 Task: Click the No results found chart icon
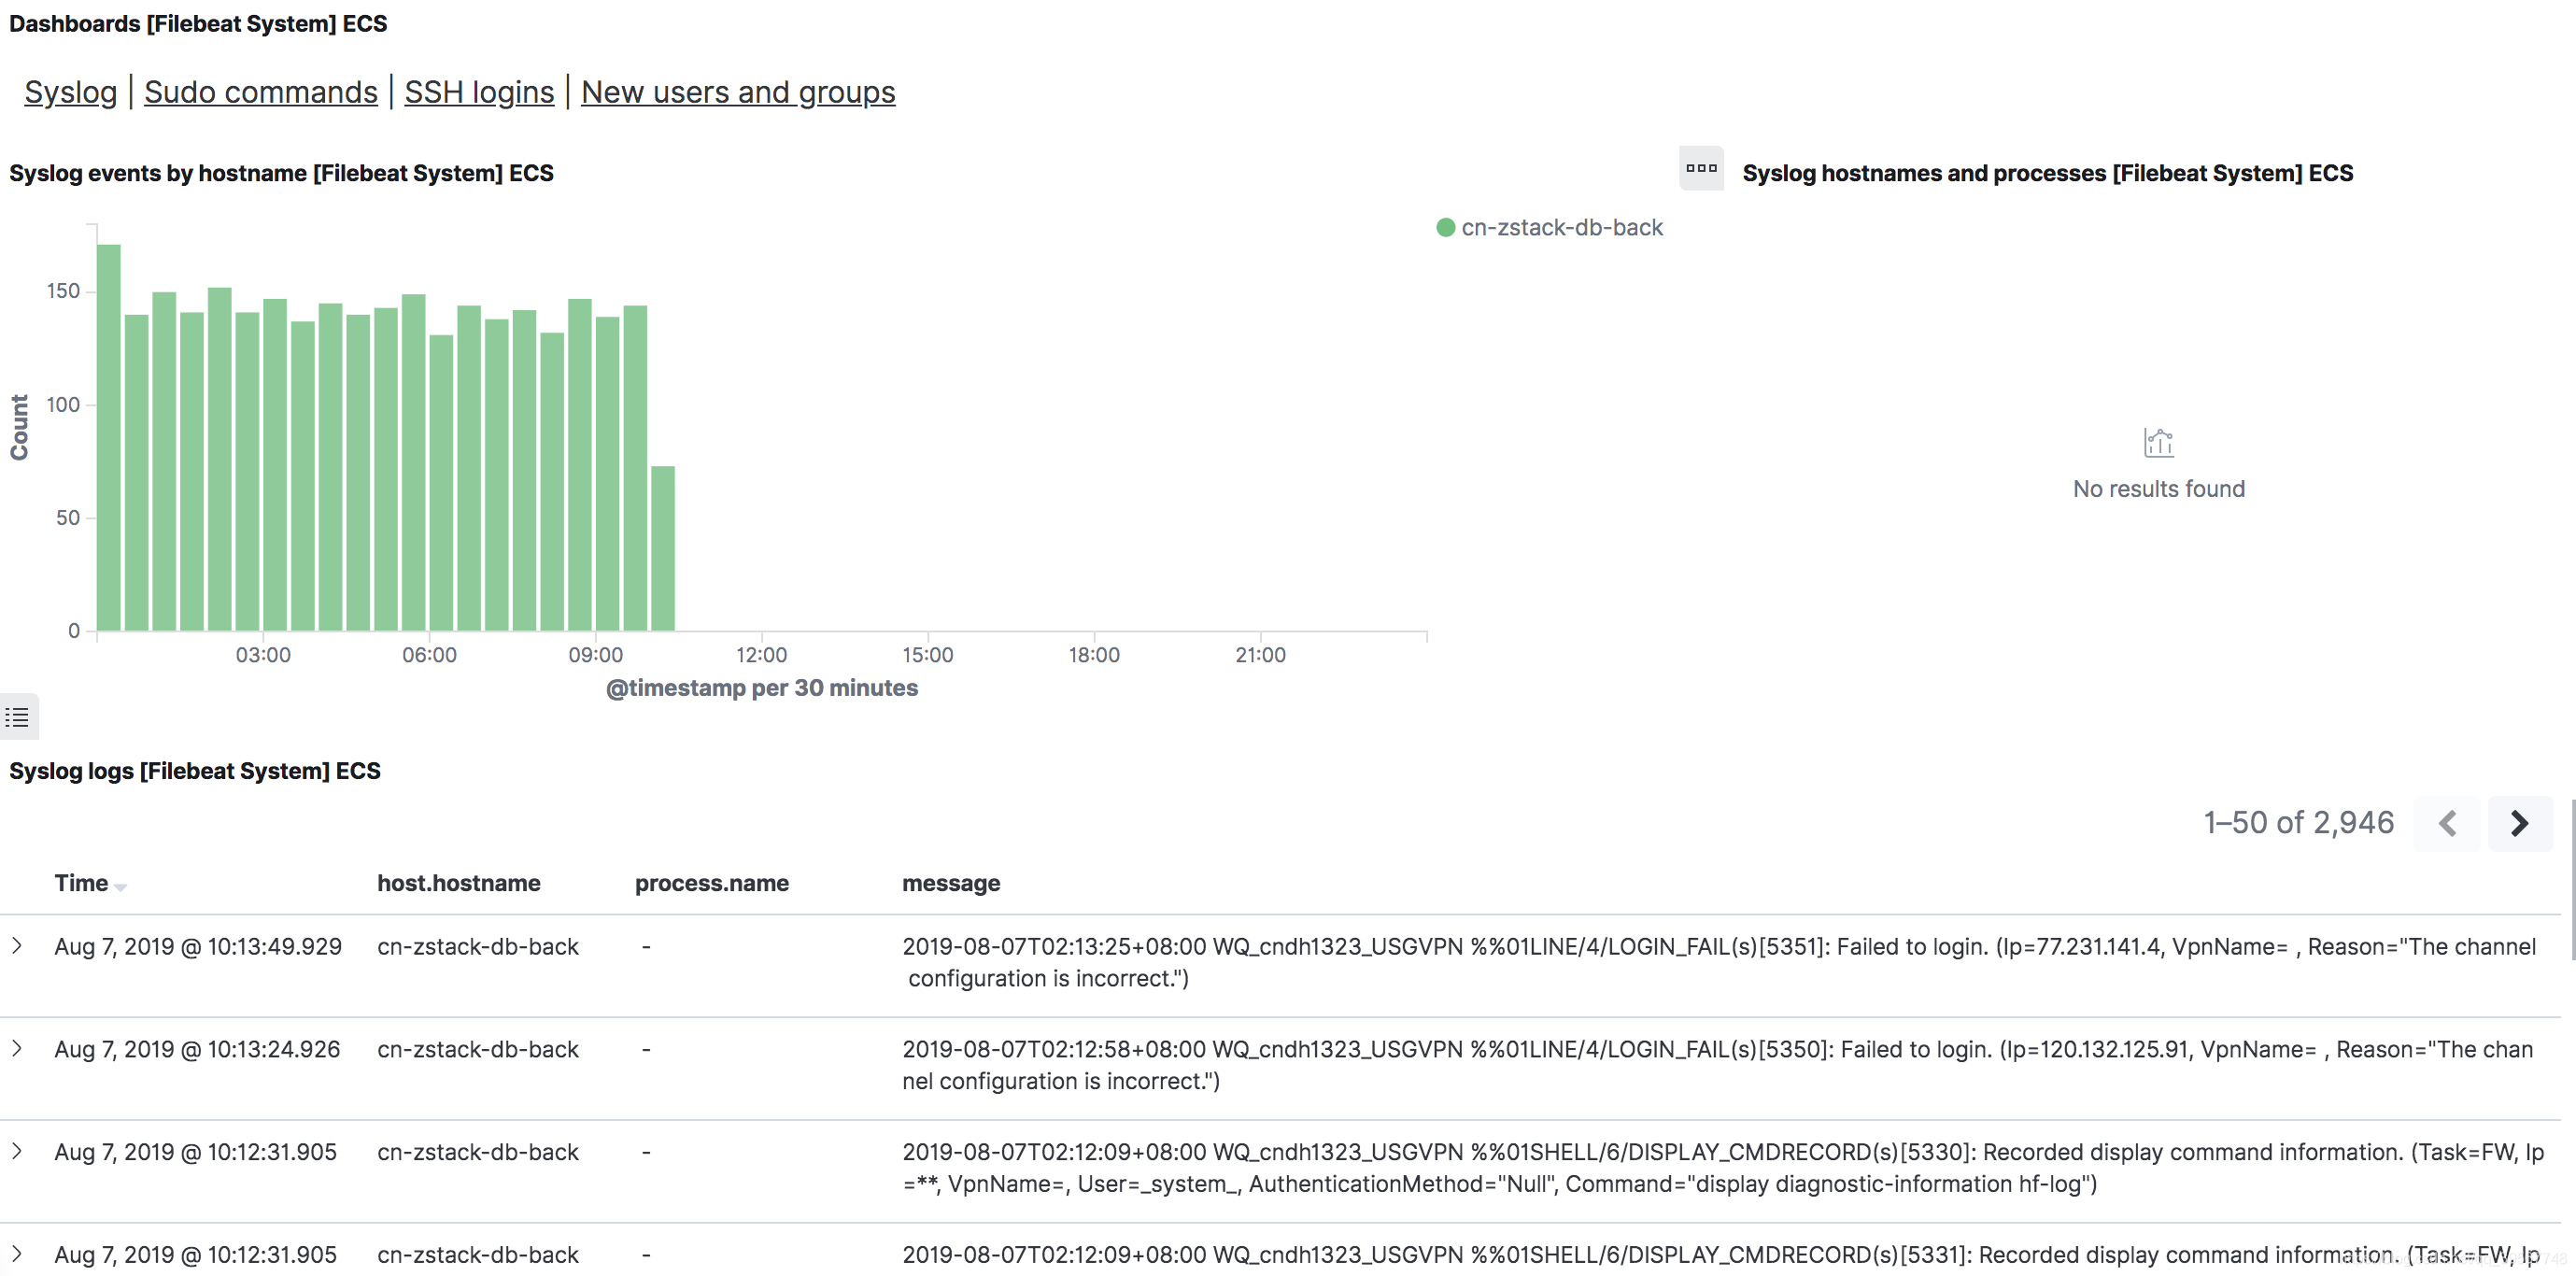pos(2159,442)
